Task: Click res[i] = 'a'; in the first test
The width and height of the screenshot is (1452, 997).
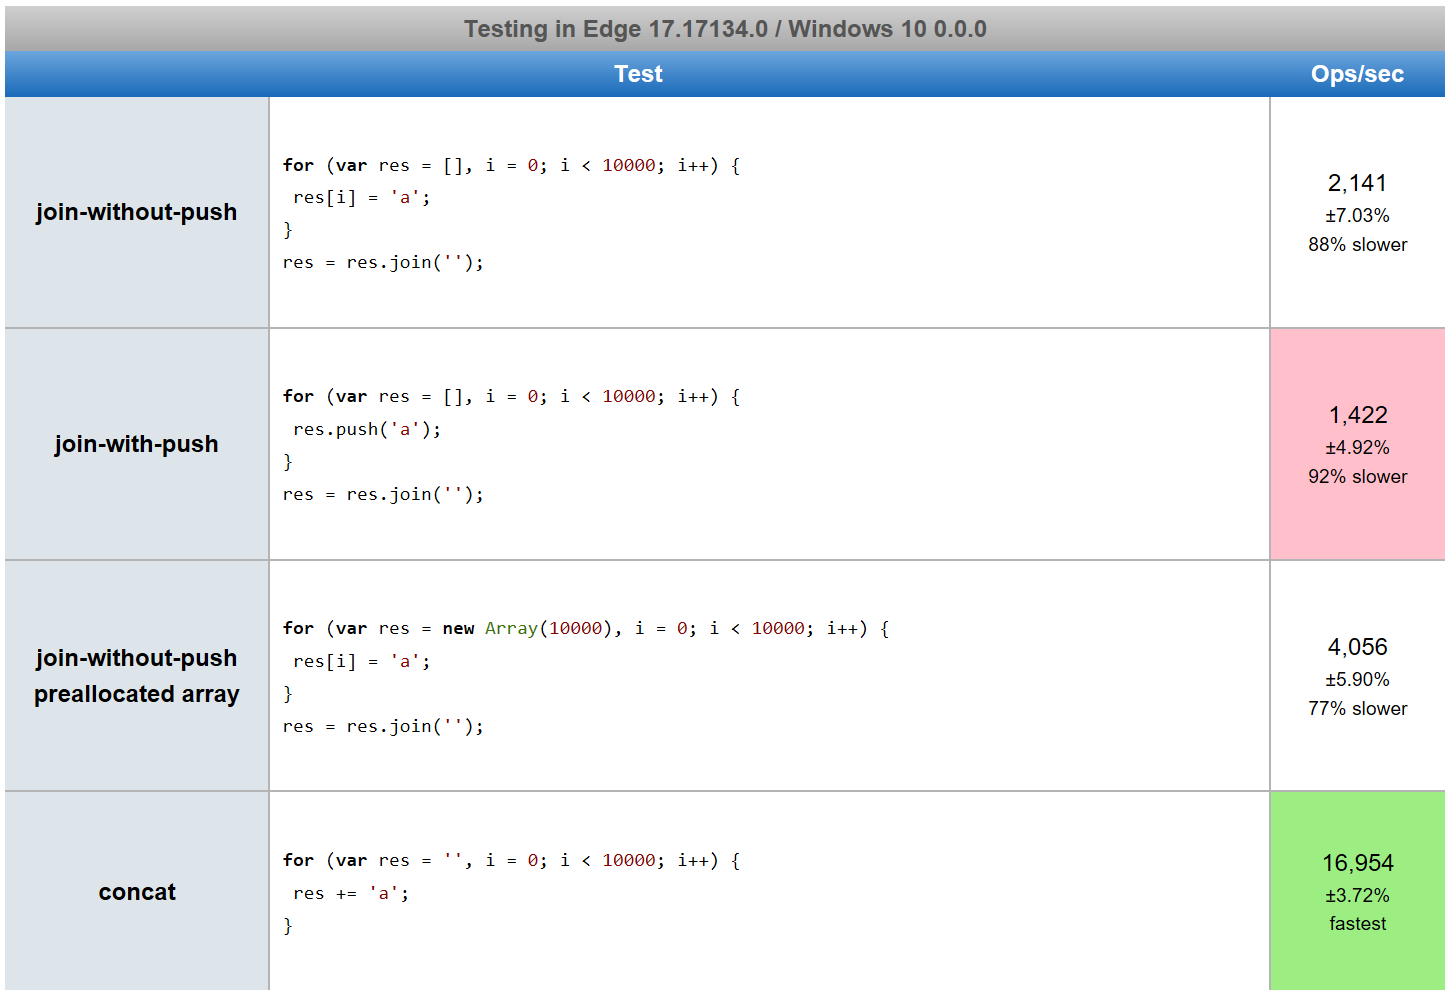Action: tap(361, 197)
